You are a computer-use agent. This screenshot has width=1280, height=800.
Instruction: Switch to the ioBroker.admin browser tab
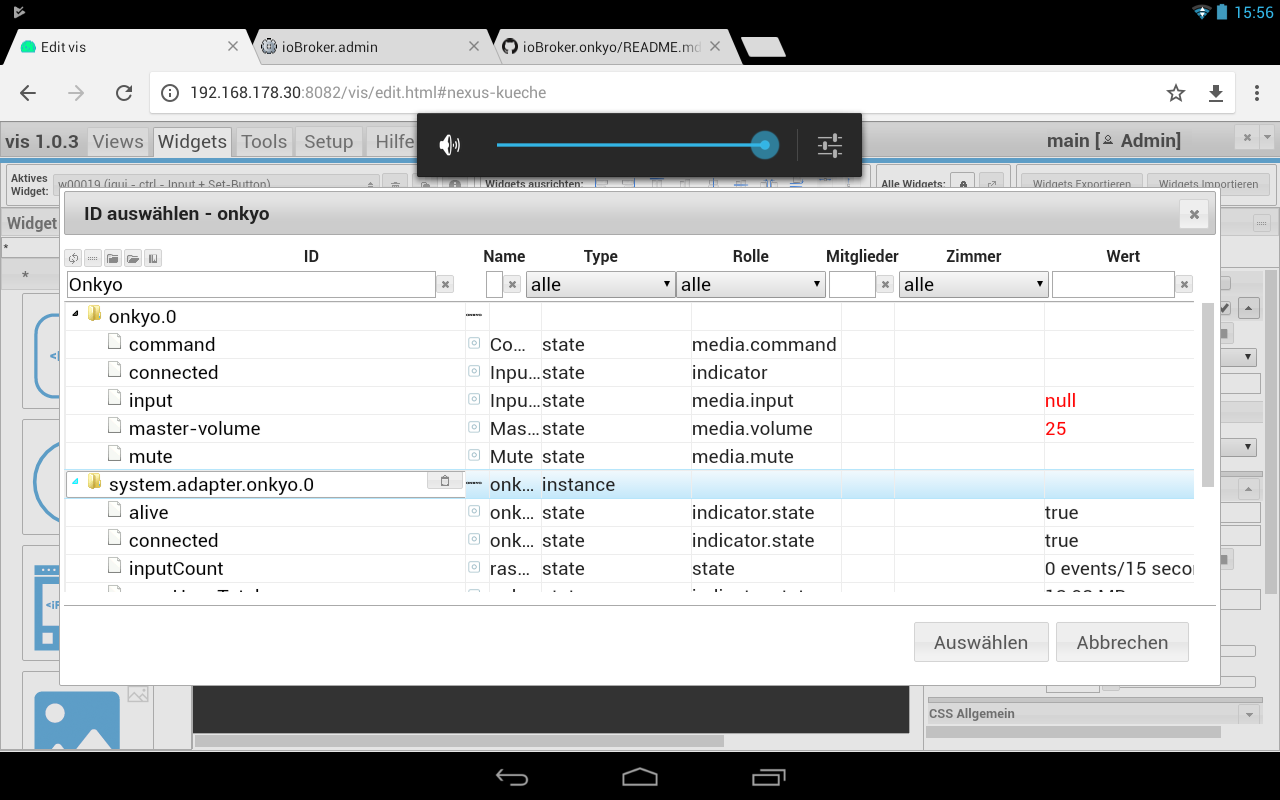[x=370, y=47]
